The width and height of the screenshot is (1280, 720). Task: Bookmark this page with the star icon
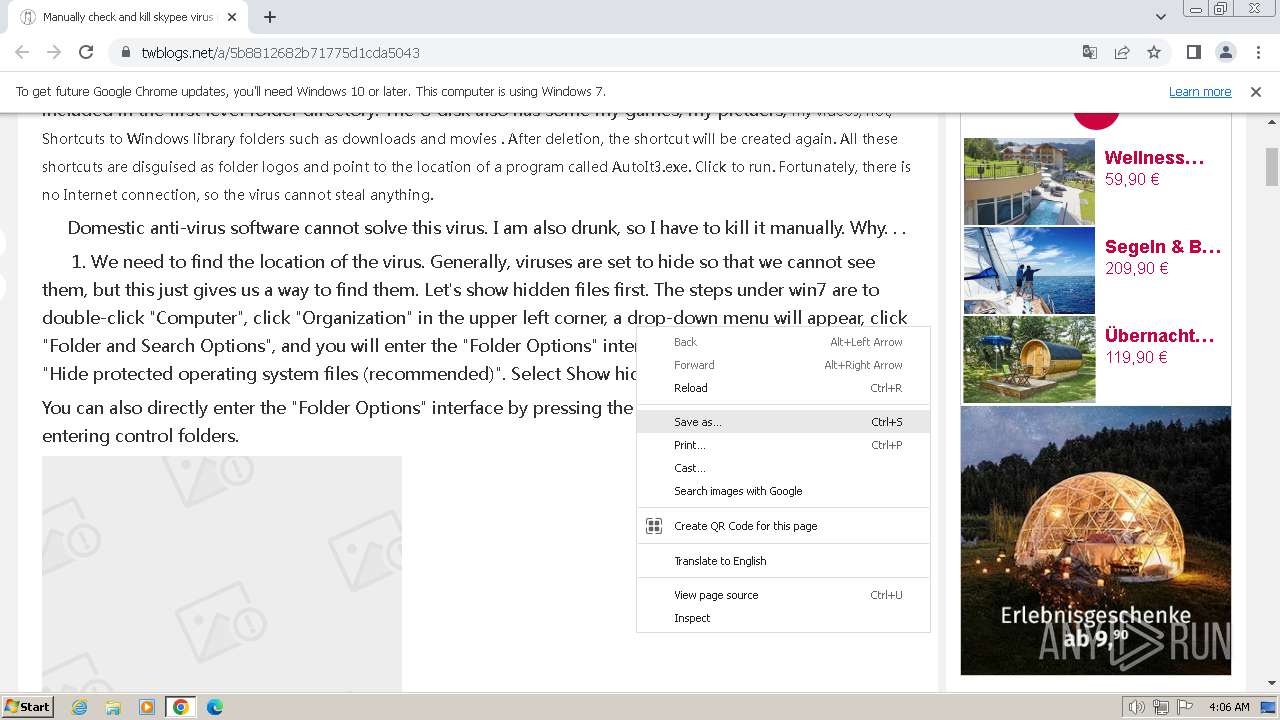(x=1154, y=52)
